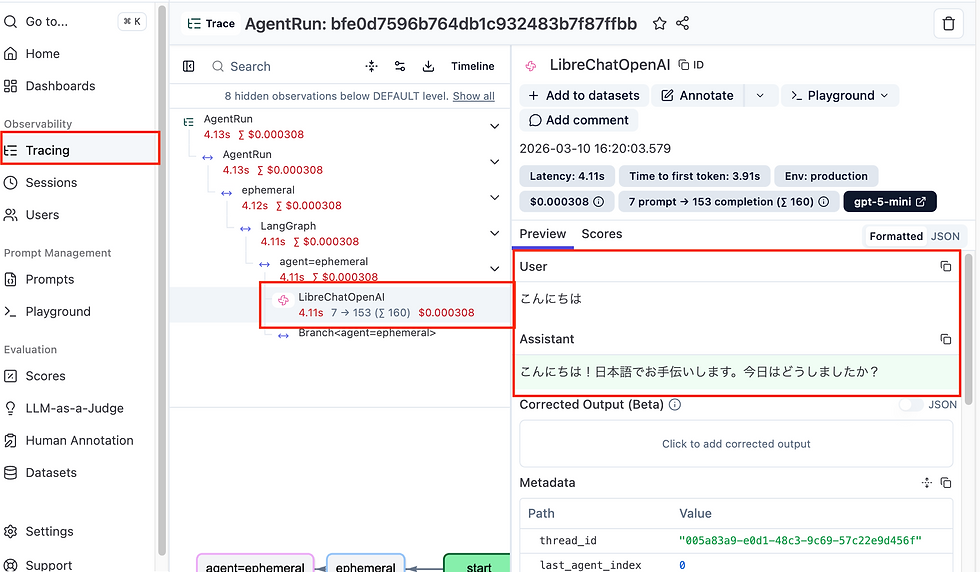Open Dashboards in sidebar
This screenshot has height=572, width=980.
(61, 86)
